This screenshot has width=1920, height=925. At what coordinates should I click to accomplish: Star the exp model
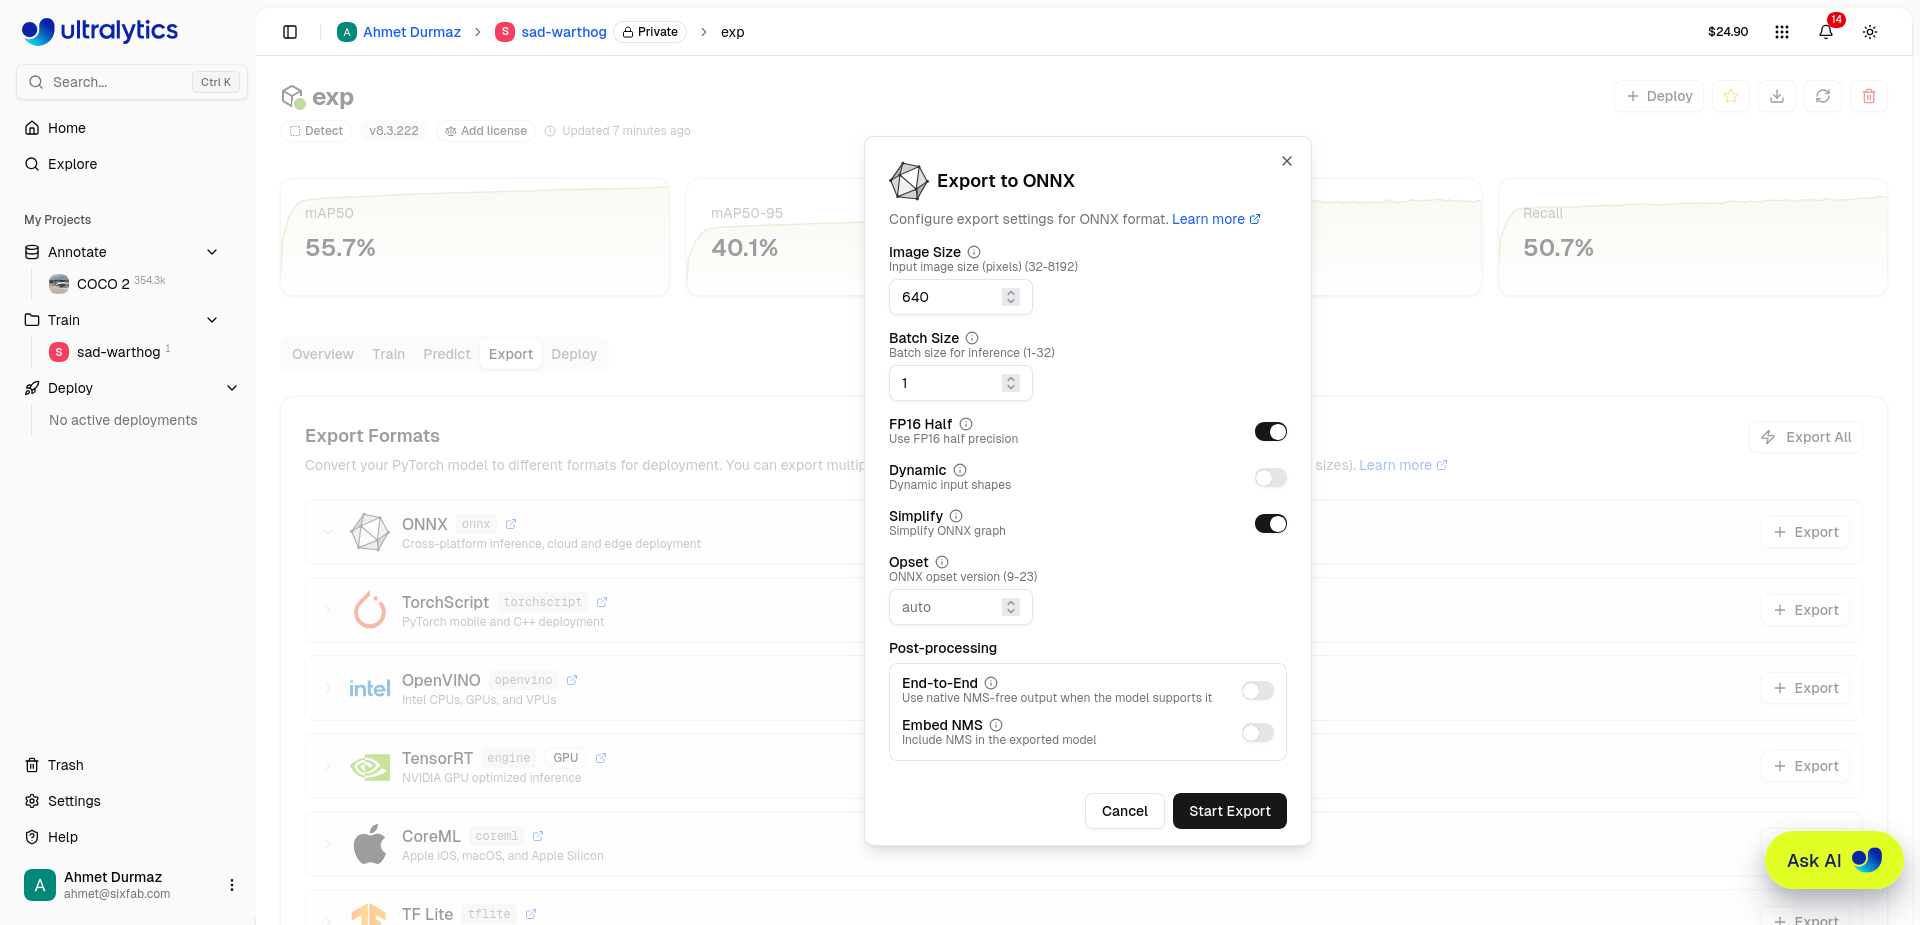coord(1731,96)
